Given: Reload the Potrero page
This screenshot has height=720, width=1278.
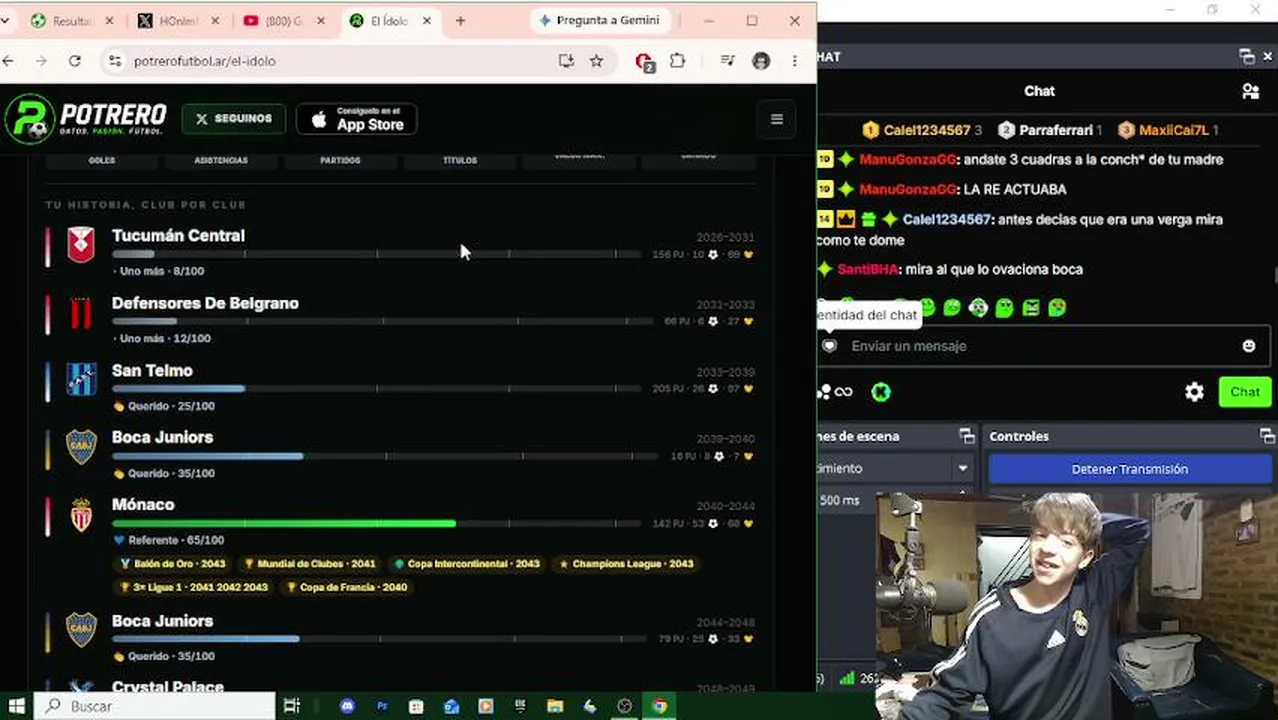Looking at the screenshot, I should [x=74, y=61].
